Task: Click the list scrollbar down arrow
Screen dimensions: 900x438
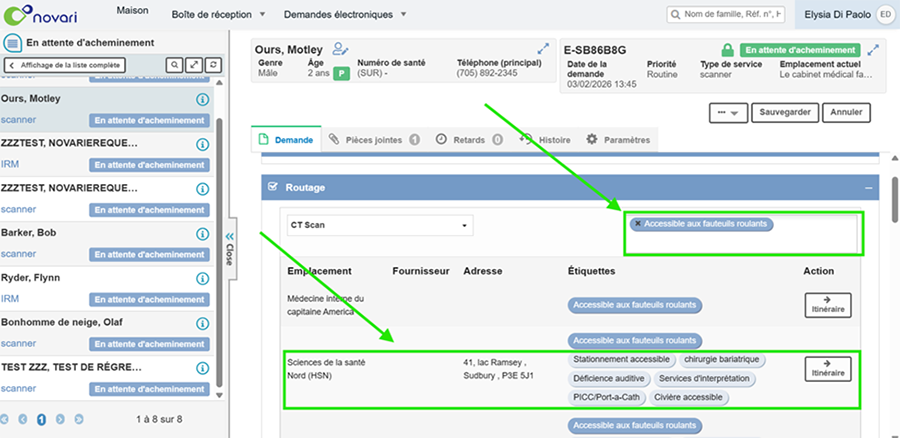Action: [x=219, y=396]
